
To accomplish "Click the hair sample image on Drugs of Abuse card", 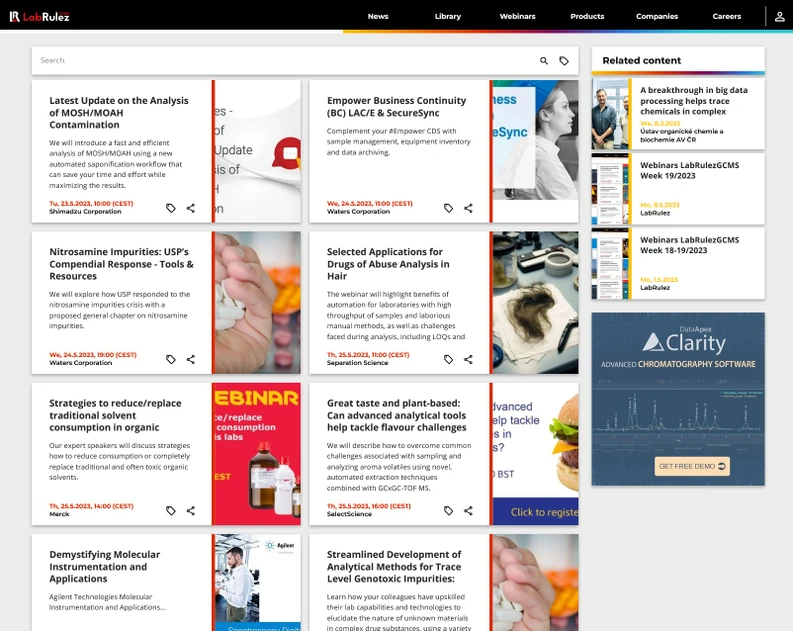I will tap(536, 303).
